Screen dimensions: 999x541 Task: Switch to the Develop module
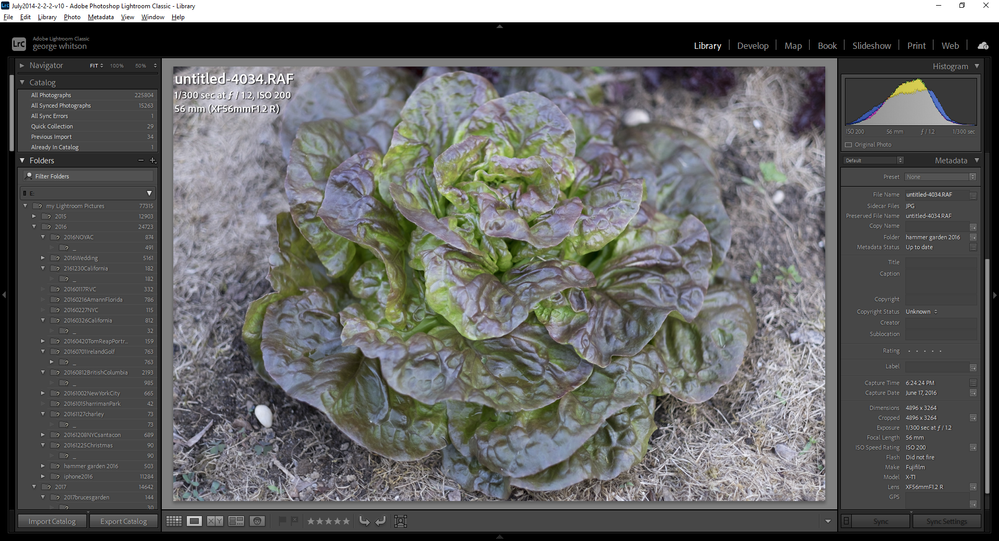coord(752,46)
